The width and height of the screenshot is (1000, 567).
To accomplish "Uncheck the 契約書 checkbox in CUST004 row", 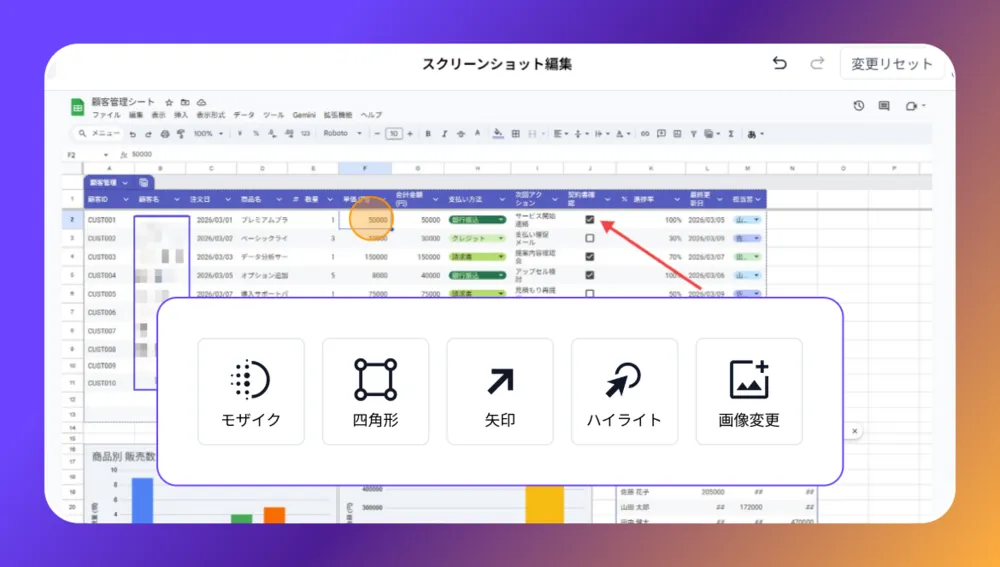I will pyautogui.click(x=589, y=275).
